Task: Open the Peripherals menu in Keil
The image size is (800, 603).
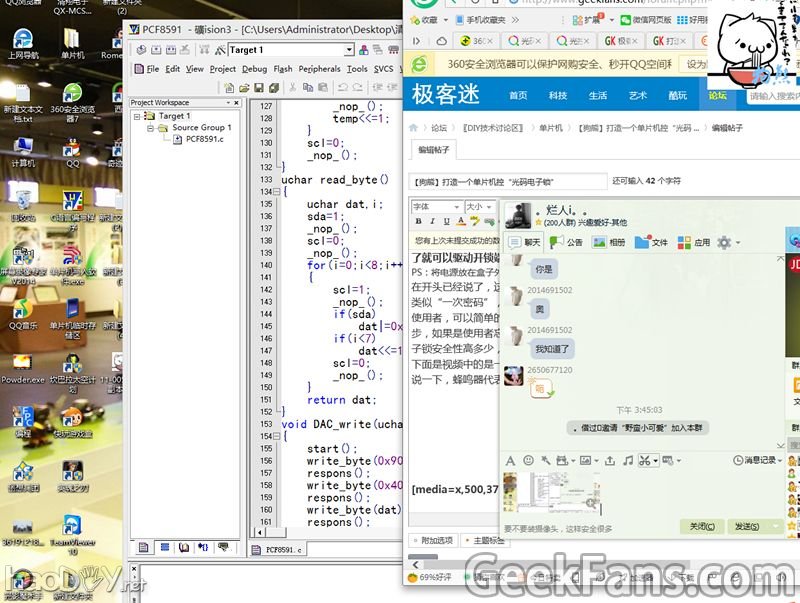Action: tap(319, 69)
